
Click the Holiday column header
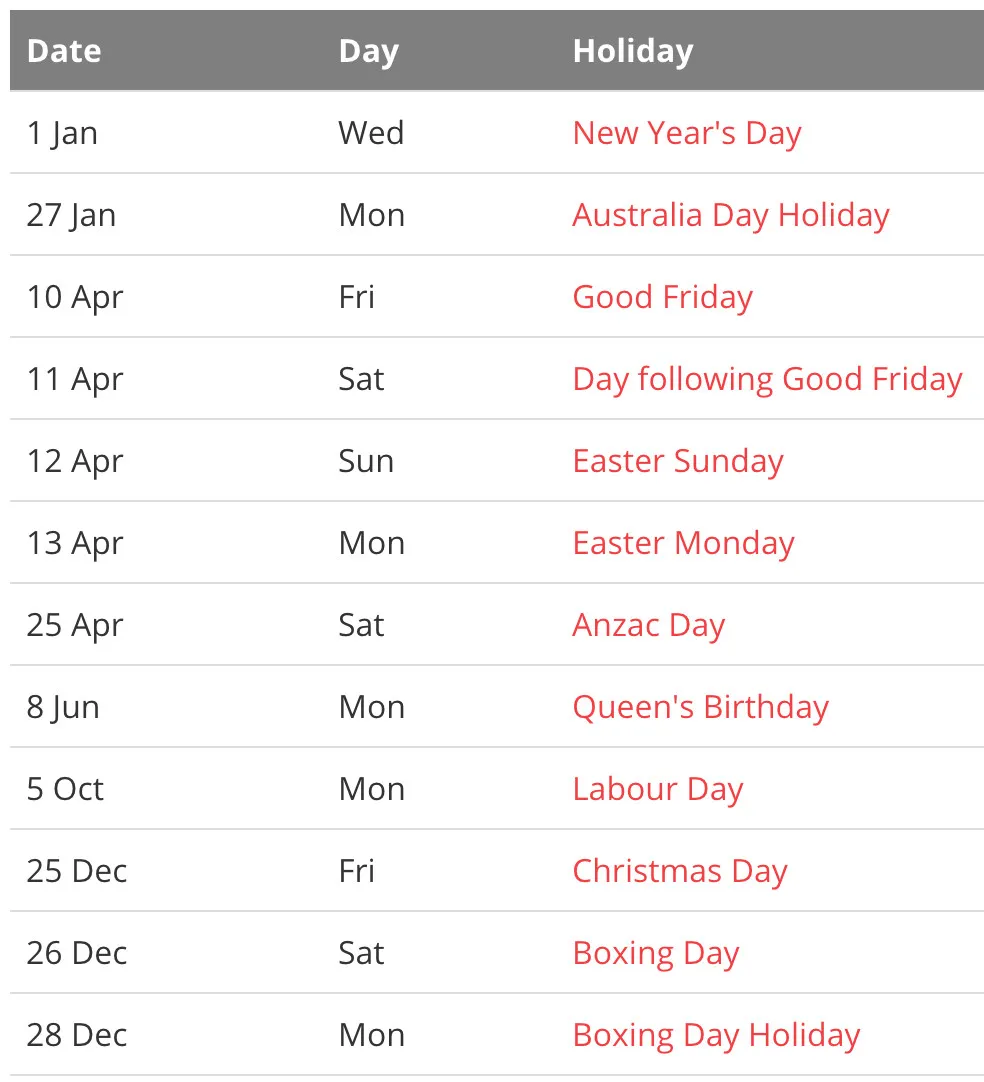point(632,51)
